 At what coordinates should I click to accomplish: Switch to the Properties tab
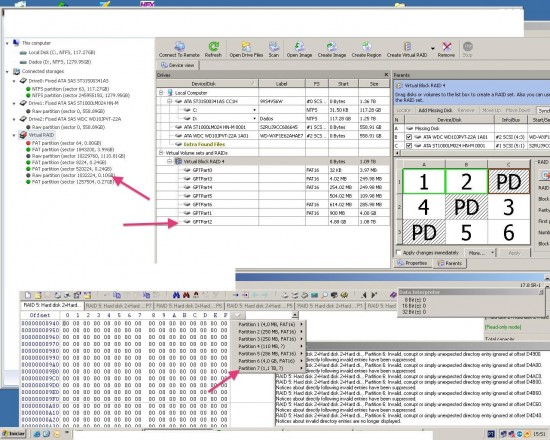click(412, 263)
